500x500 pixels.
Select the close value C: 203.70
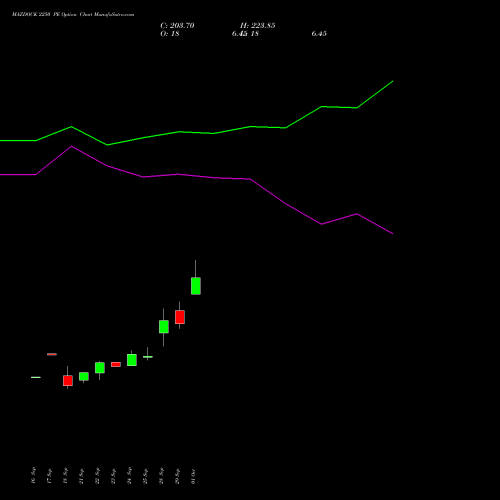click(x=177, y=26)
